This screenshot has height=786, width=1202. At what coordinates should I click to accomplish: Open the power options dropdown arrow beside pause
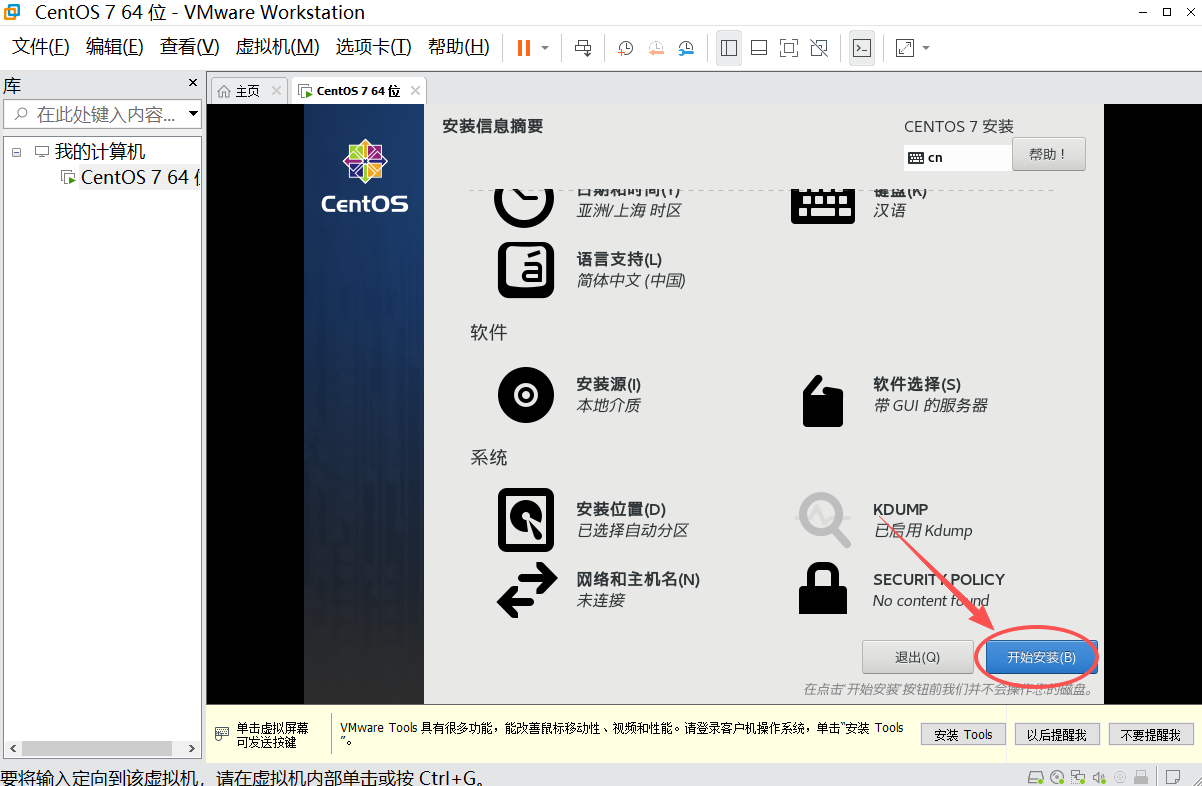545,48
